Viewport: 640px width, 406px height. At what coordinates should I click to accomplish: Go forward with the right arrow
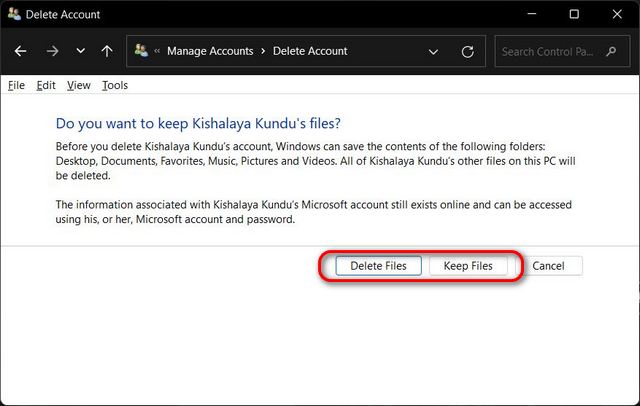[x=52, y=51]
